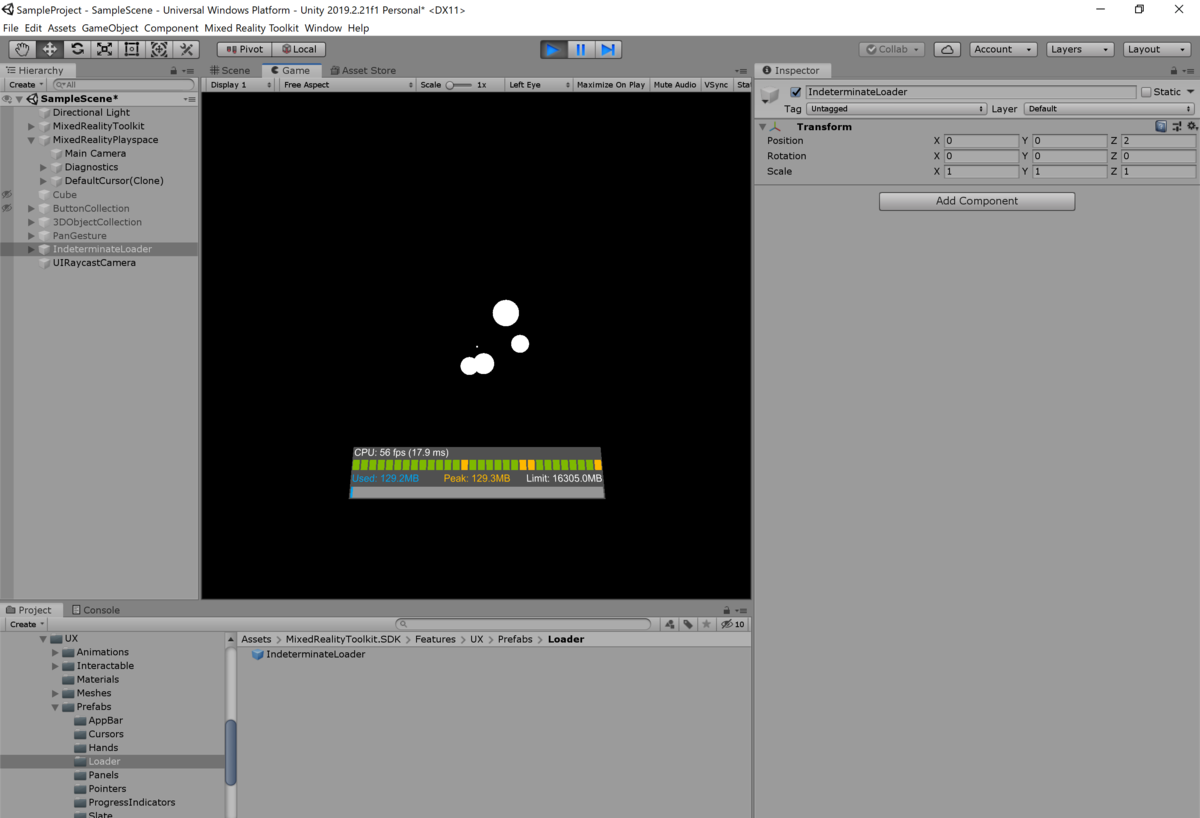The height and width of the screenshot is (818, 1200).
Task: Open the cloud services icon
Action: tap(947, 49)
